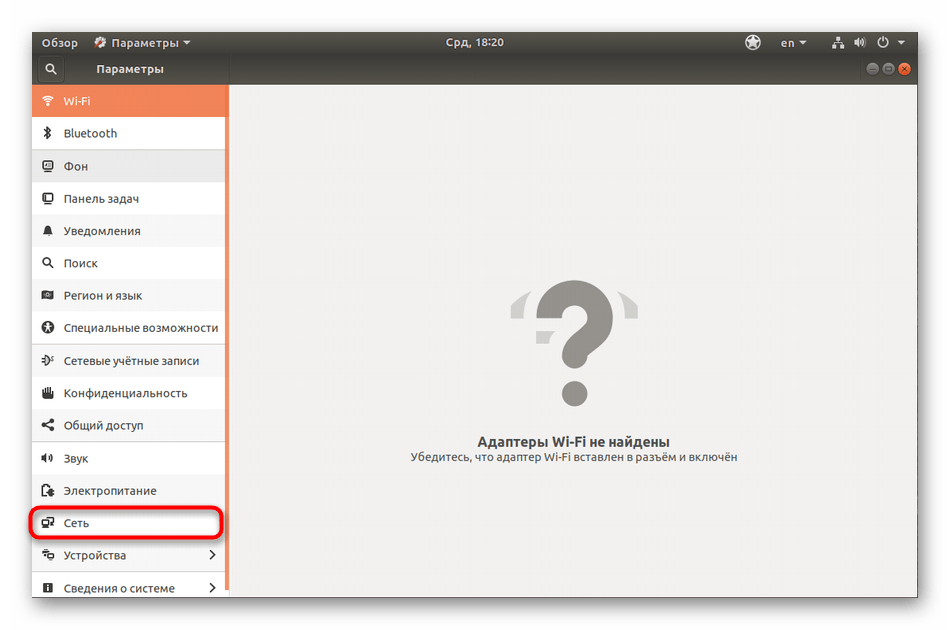
Task: Click the sidebar vertical scrollbar
Action: click(x=227, y=337)
